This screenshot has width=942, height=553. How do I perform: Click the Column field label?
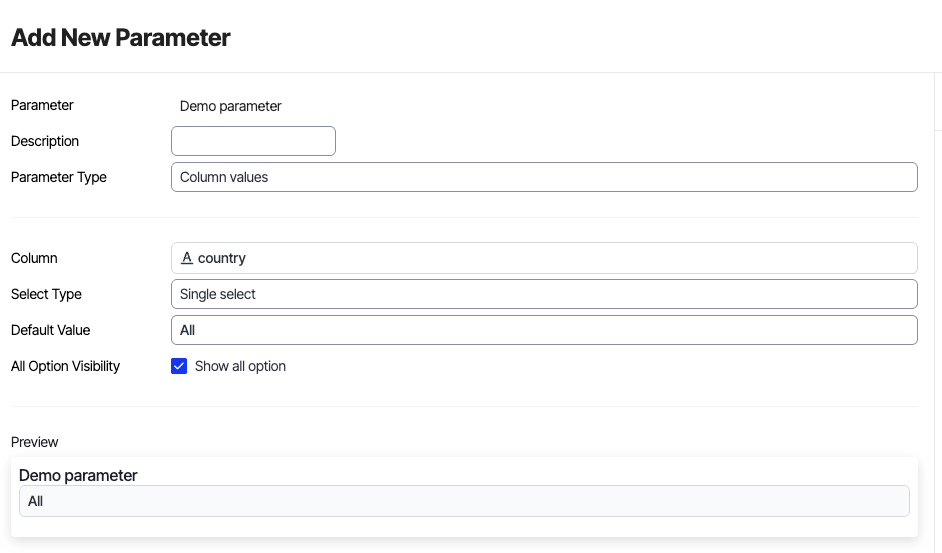(x=34, y=258)
